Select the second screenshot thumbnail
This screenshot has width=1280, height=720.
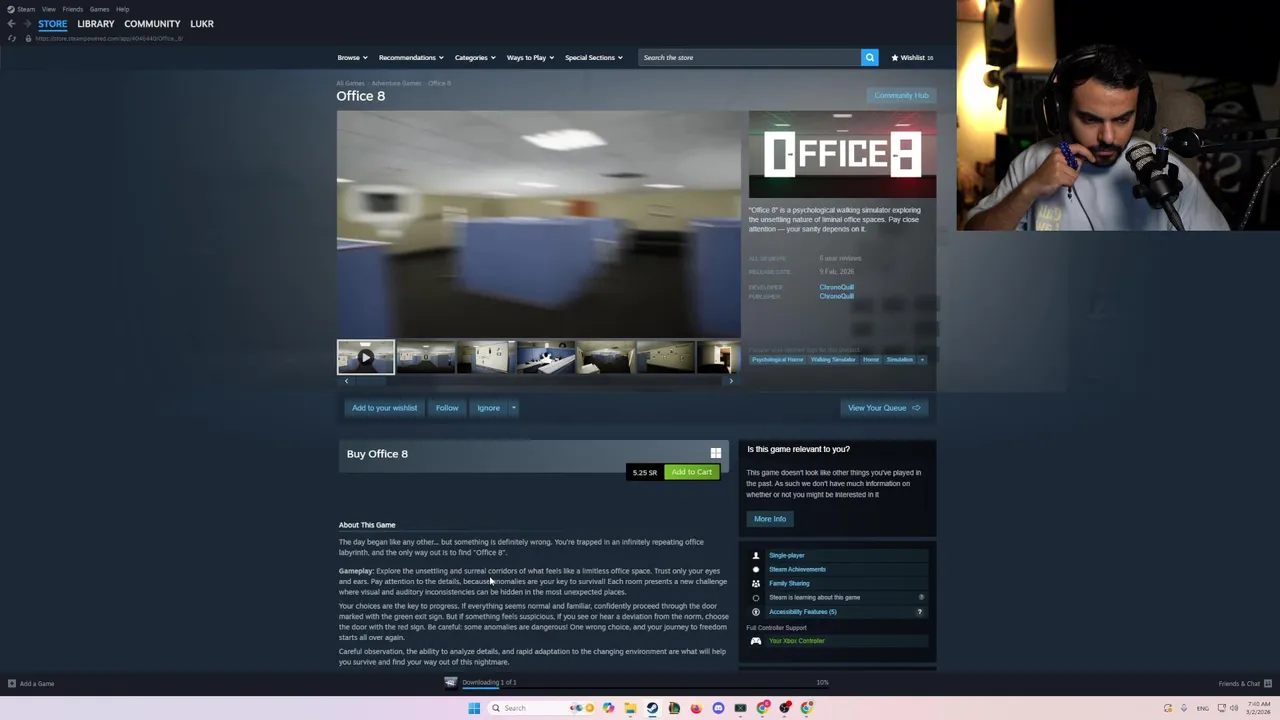point(426,357)
